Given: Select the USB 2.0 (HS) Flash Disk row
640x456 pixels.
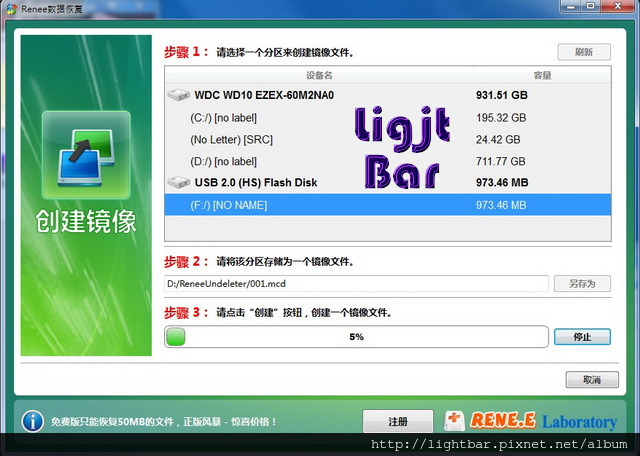Looking at the screenshot, I should point(388,182).
